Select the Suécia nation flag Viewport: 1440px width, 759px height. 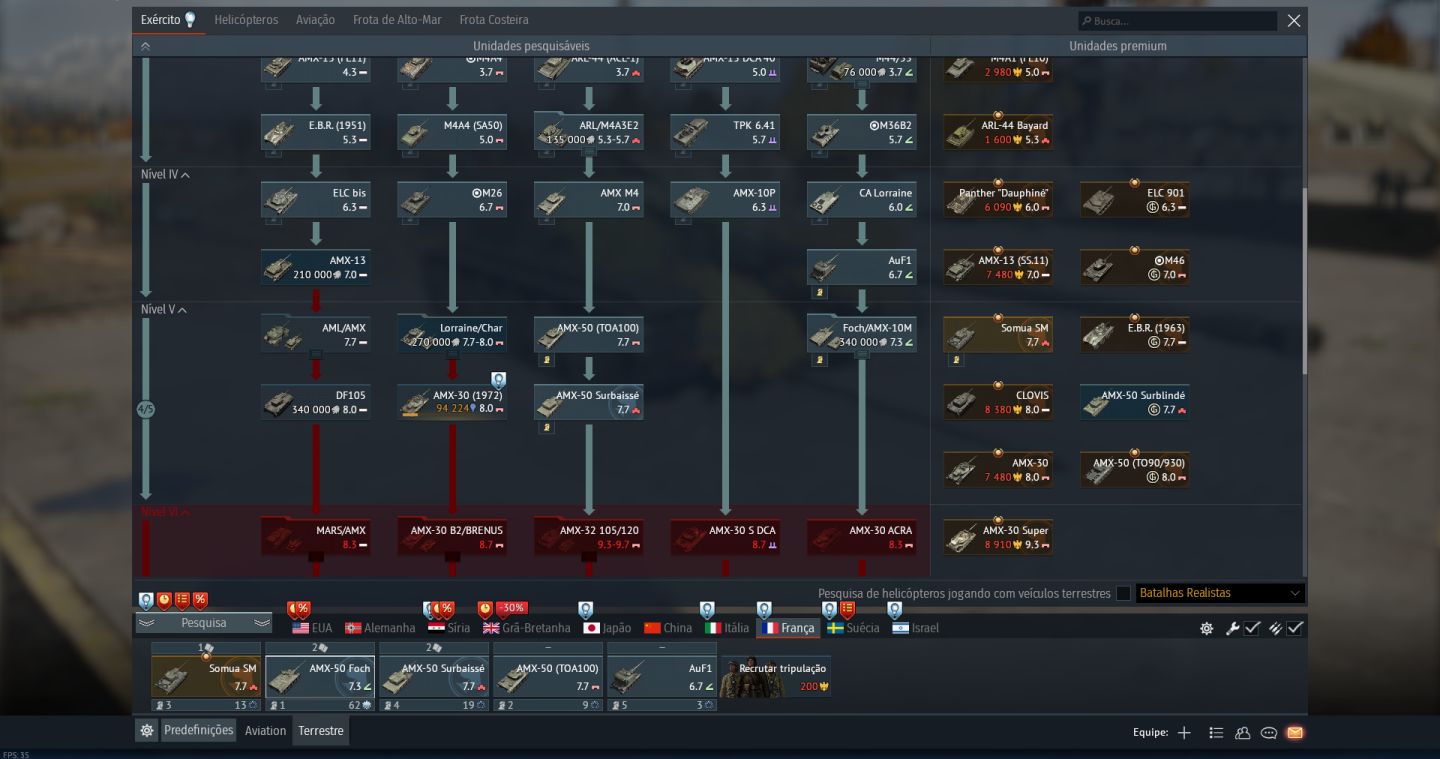coord(853,628)
